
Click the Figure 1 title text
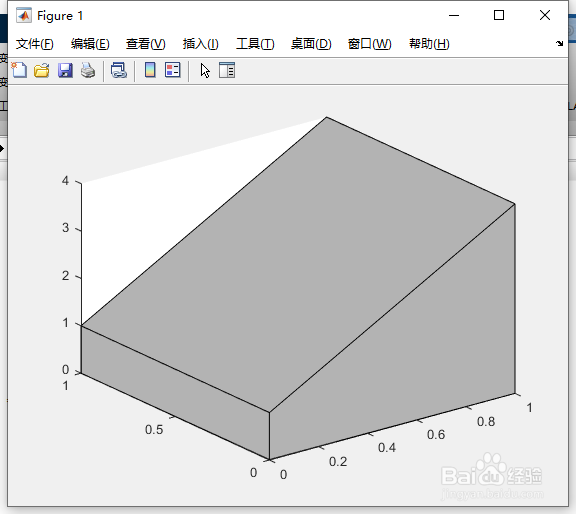60,16
